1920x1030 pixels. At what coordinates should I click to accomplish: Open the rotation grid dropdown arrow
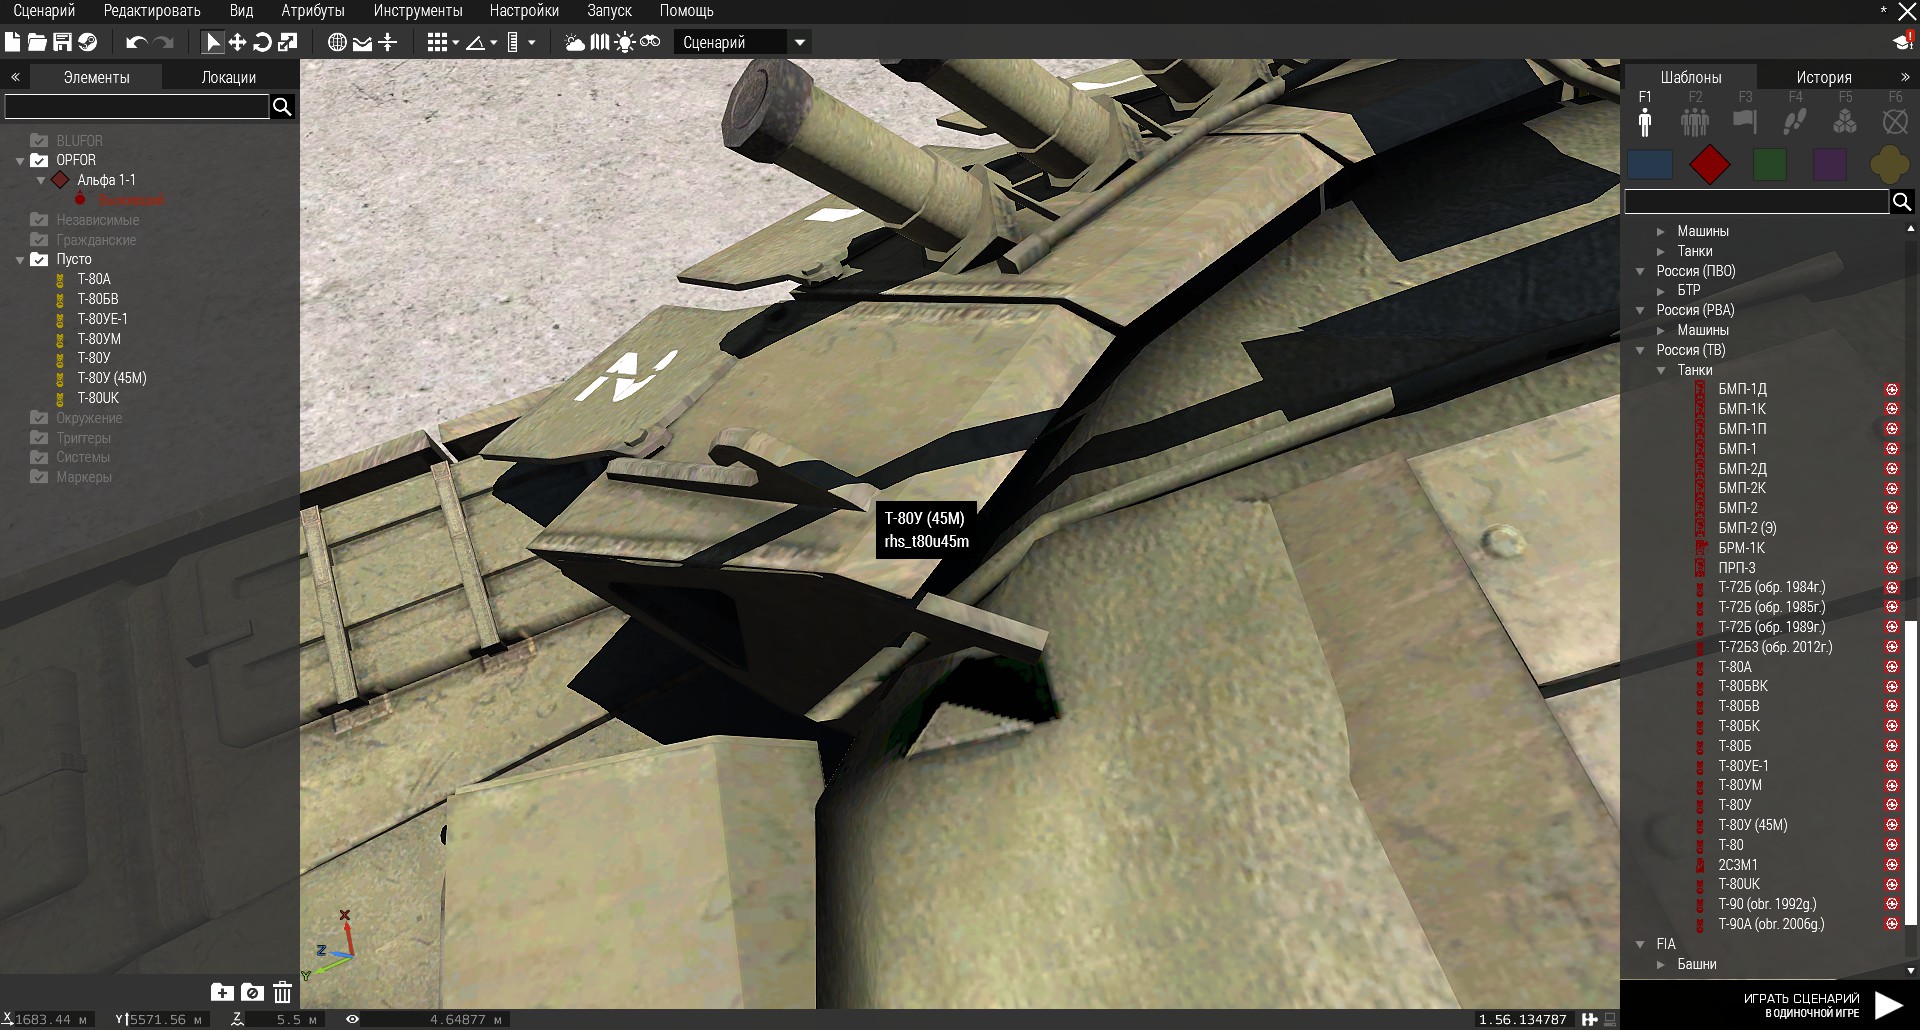(494, 43)
